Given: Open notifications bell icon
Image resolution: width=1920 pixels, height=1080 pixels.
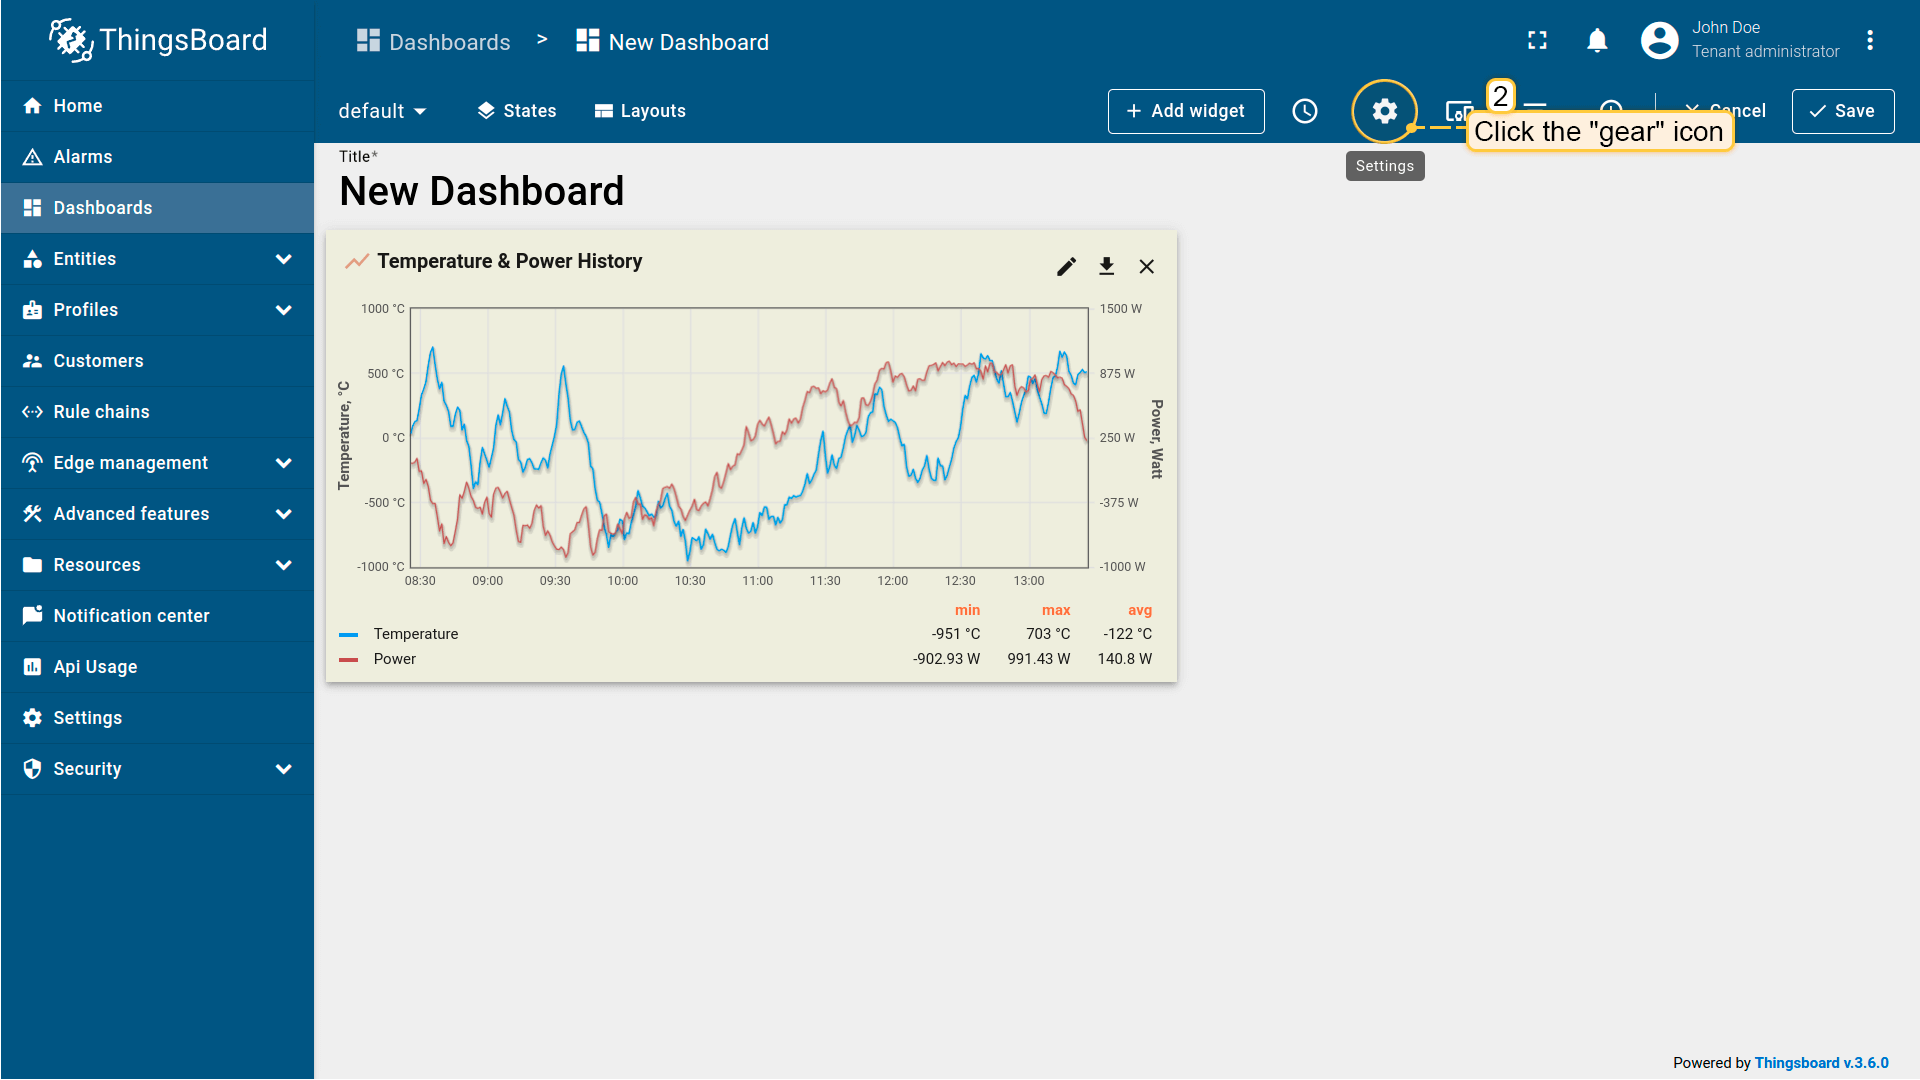Looking at the screenshot, I should (x=1597, y=40).
